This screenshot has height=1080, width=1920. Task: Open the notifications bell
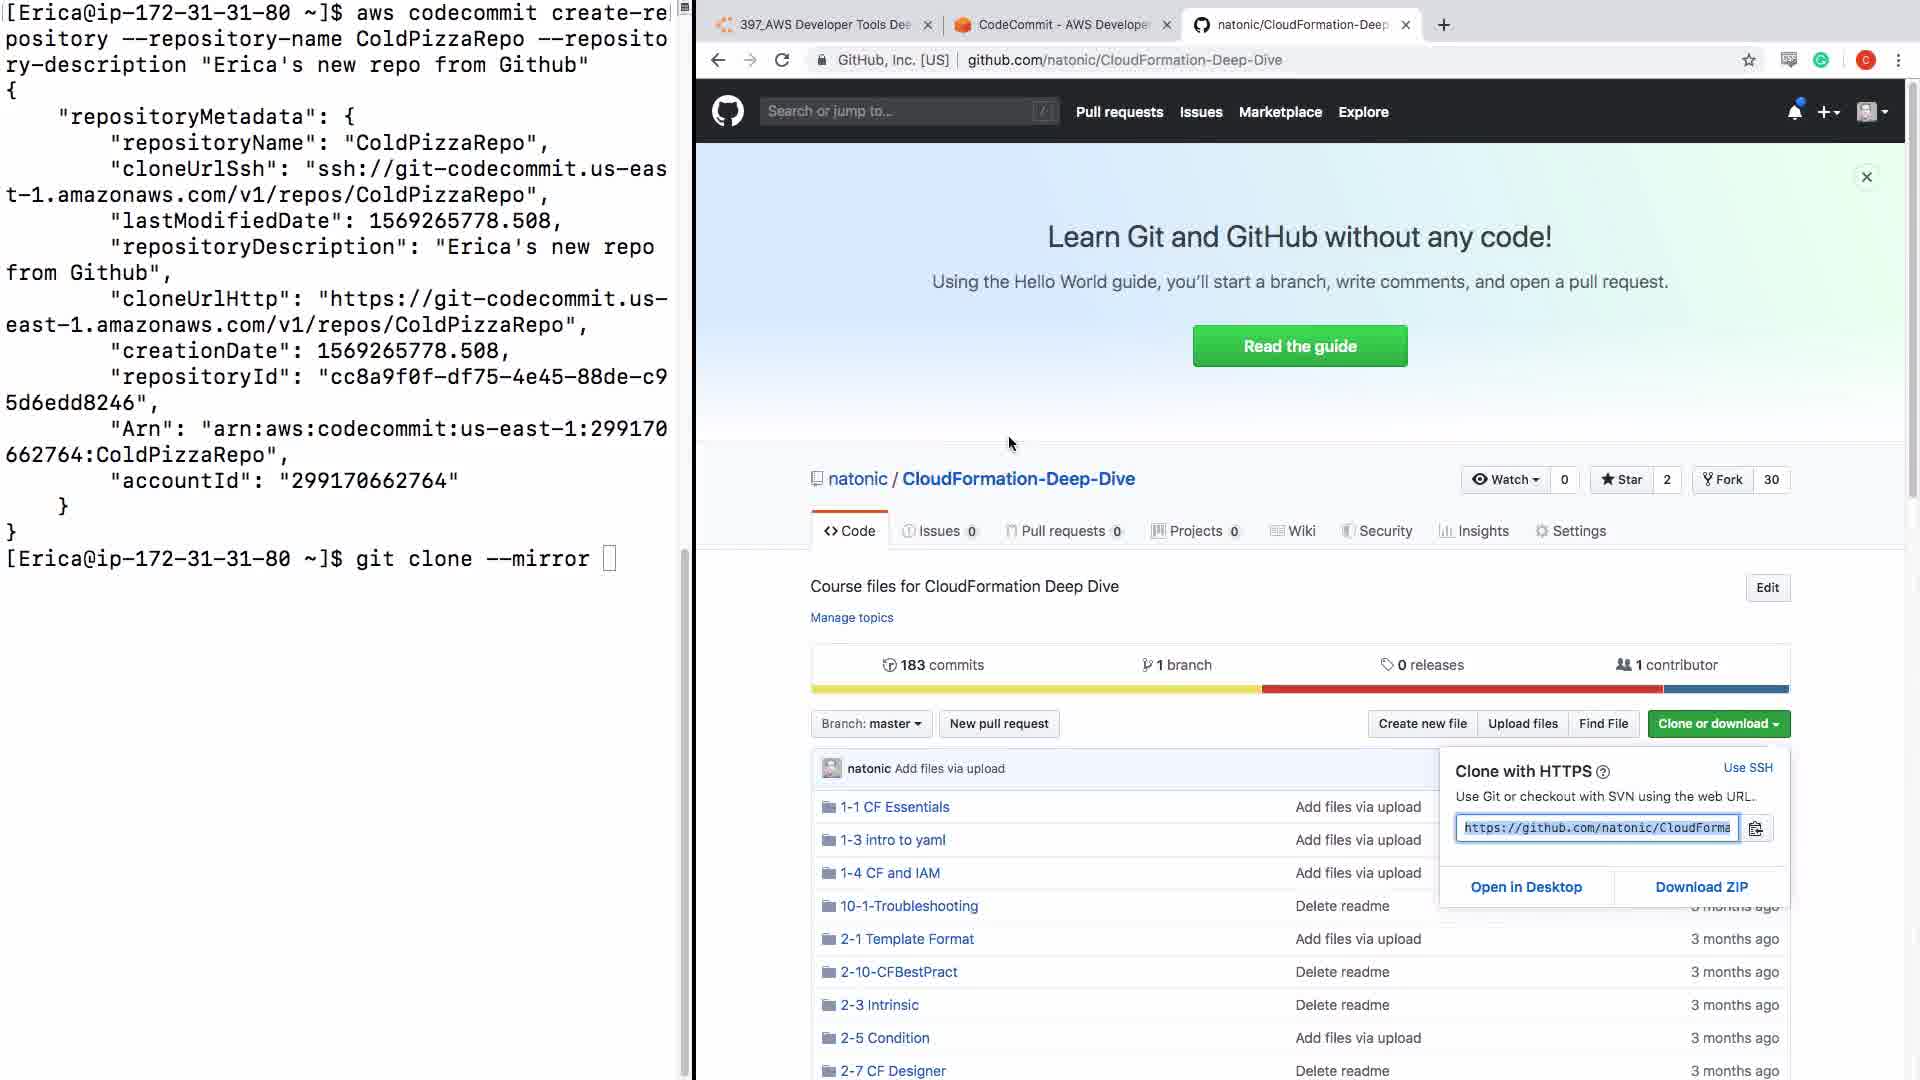click(x=1794, y=112)
